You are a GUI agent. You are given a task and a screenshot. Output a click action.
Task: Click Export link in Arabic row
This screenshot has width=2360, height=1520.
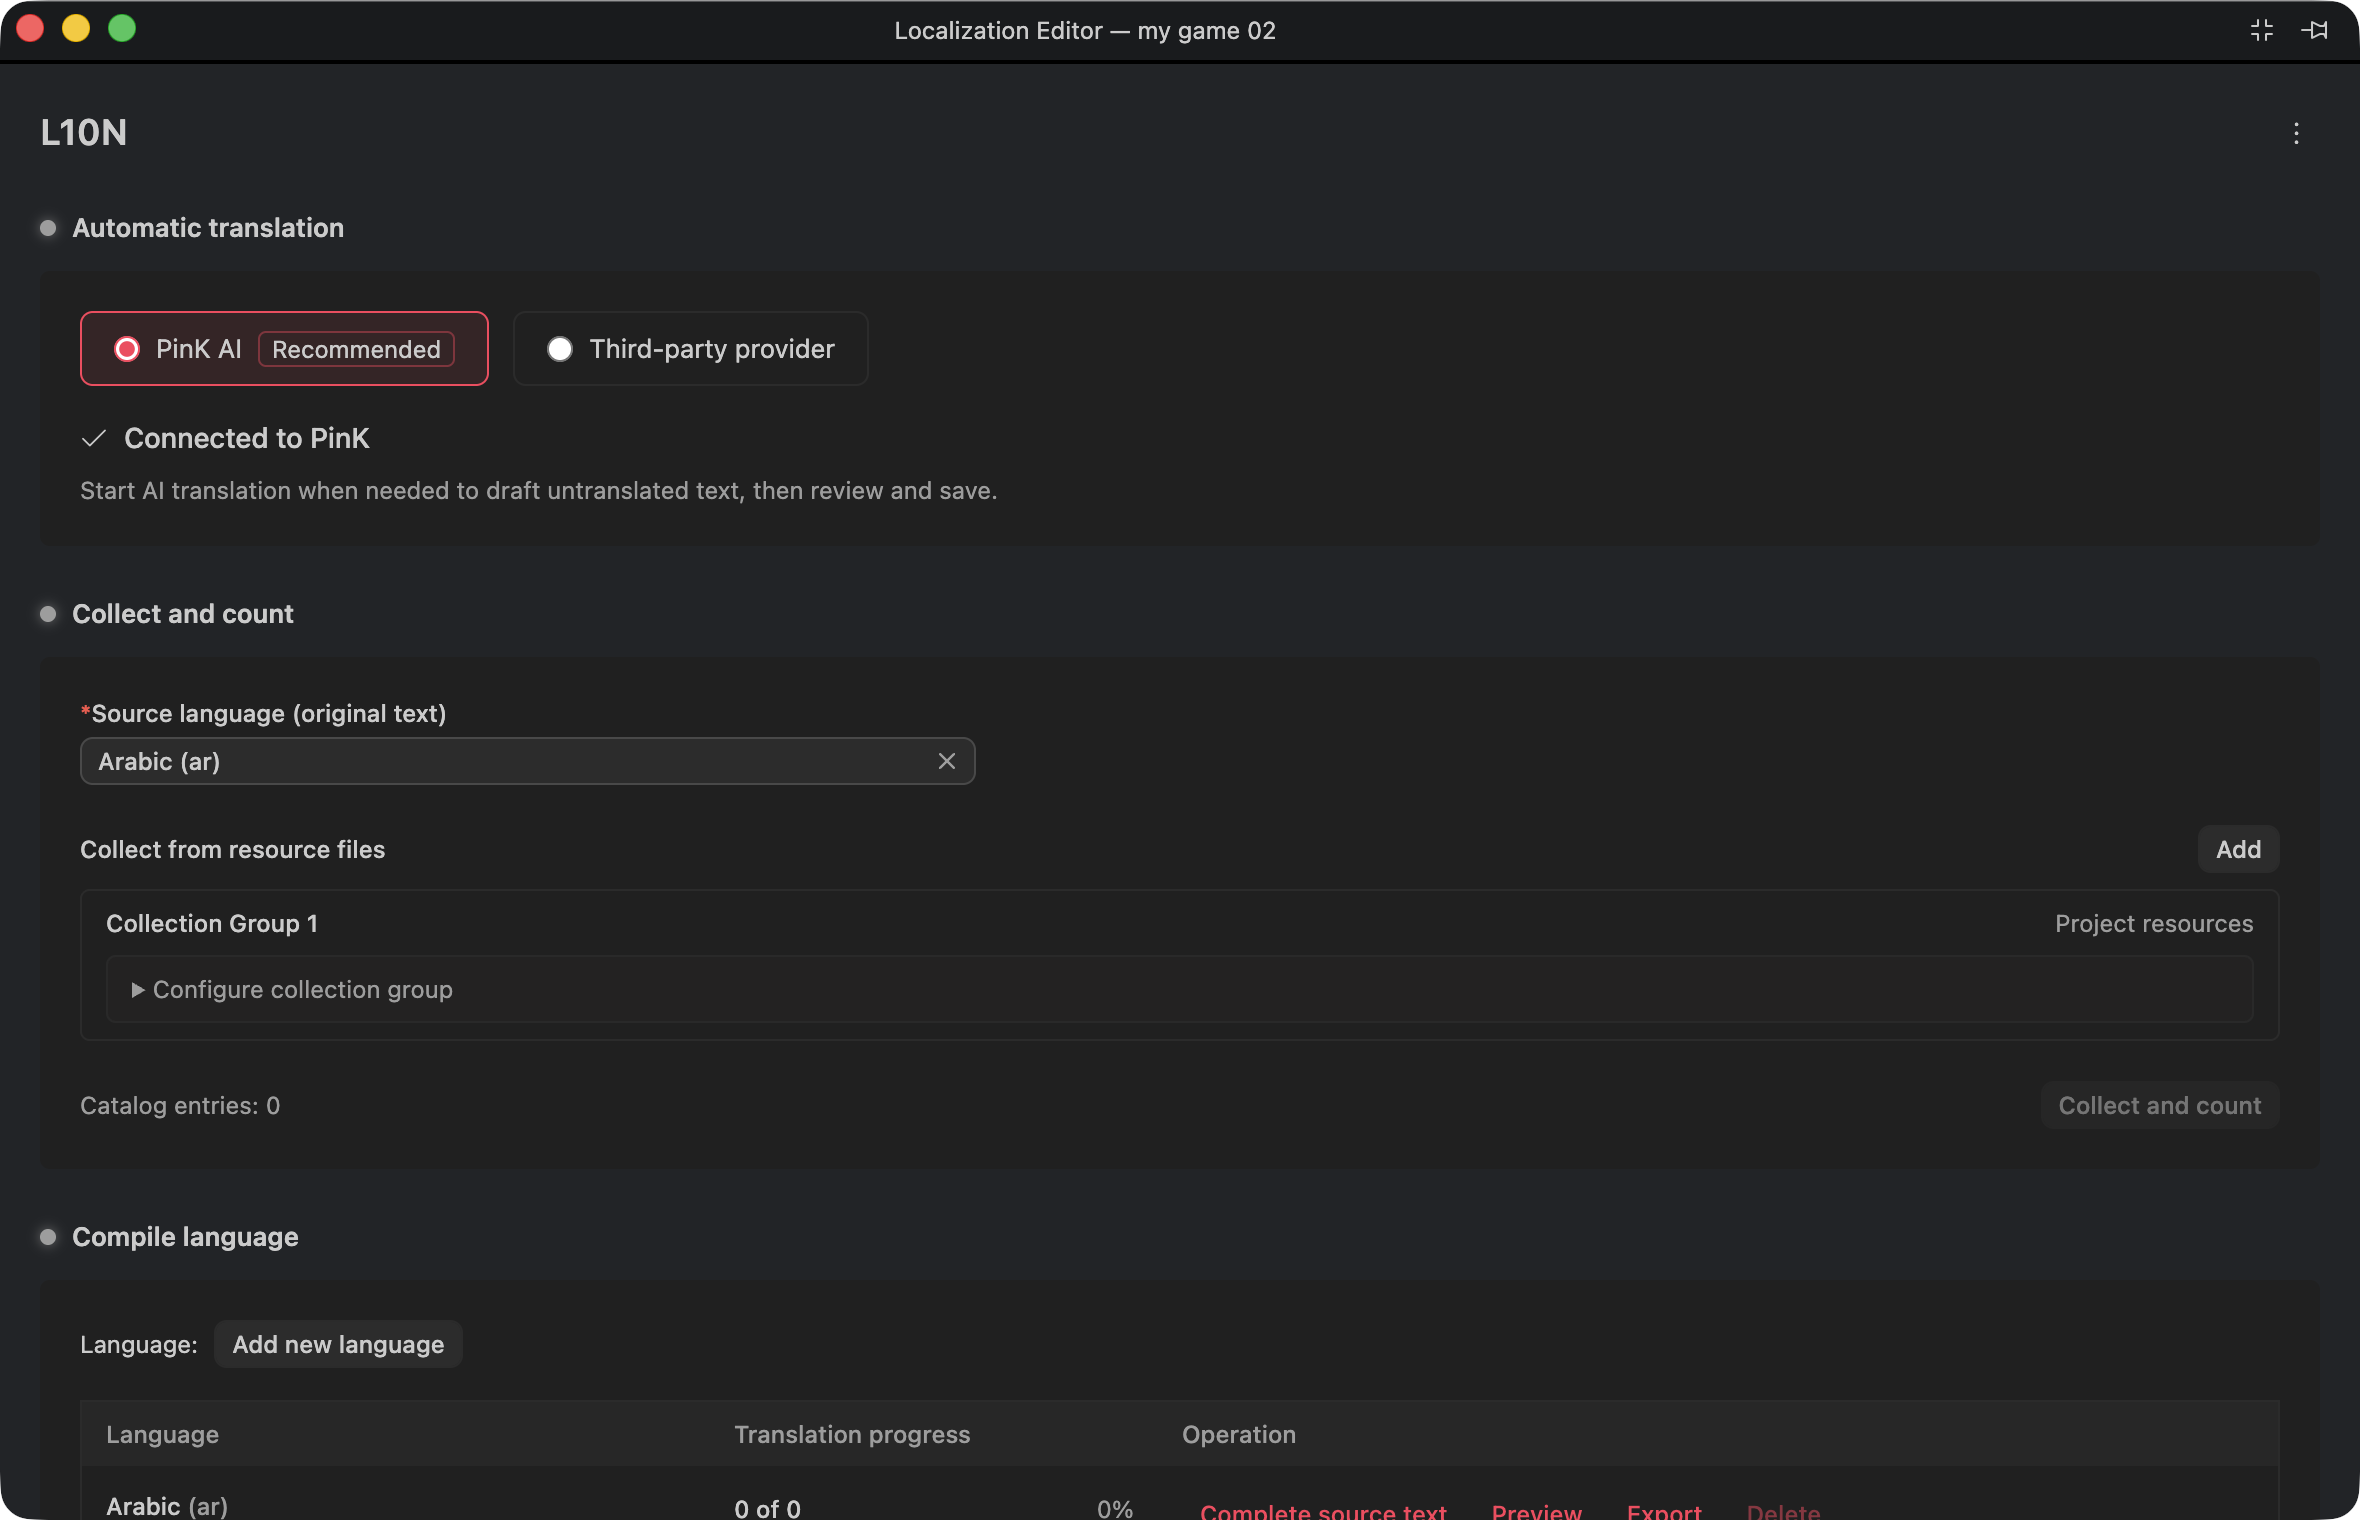1664,1511
